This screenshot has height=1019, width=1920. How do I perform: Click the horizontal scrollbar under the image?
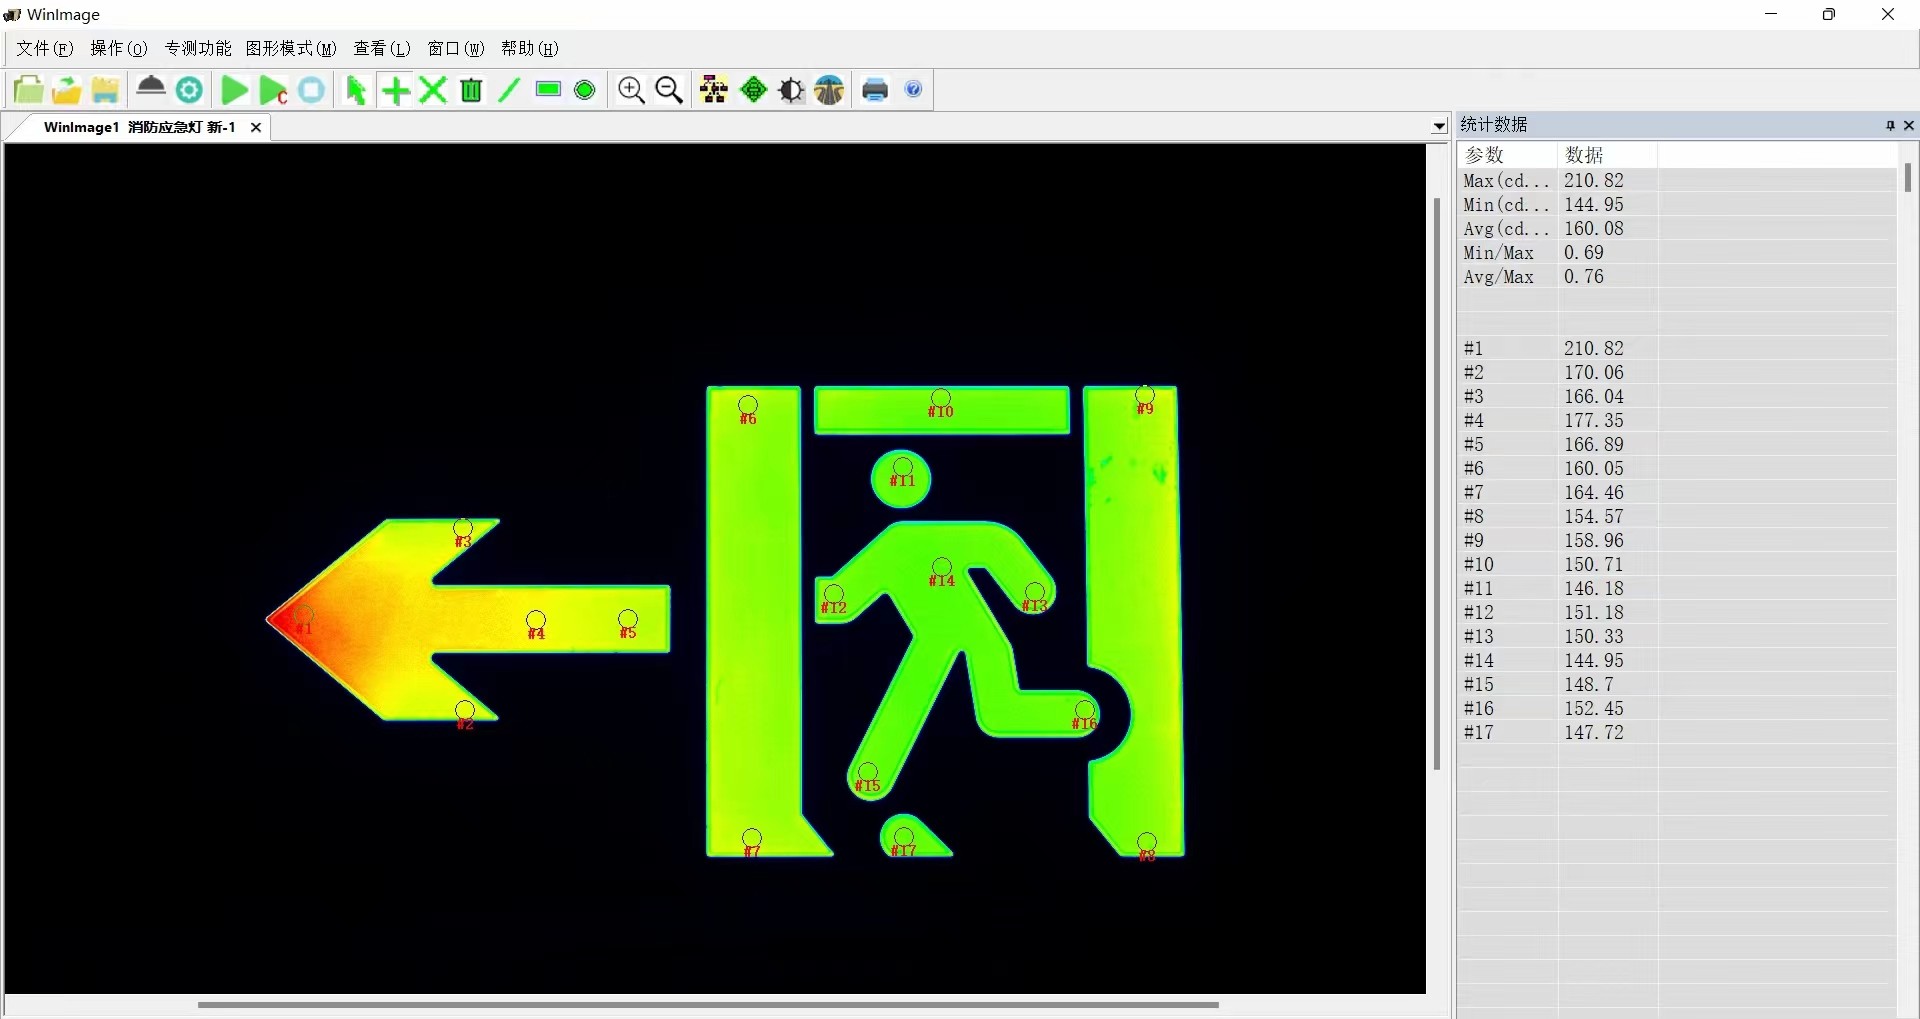pyautogui.click(x=707, y=1004)
